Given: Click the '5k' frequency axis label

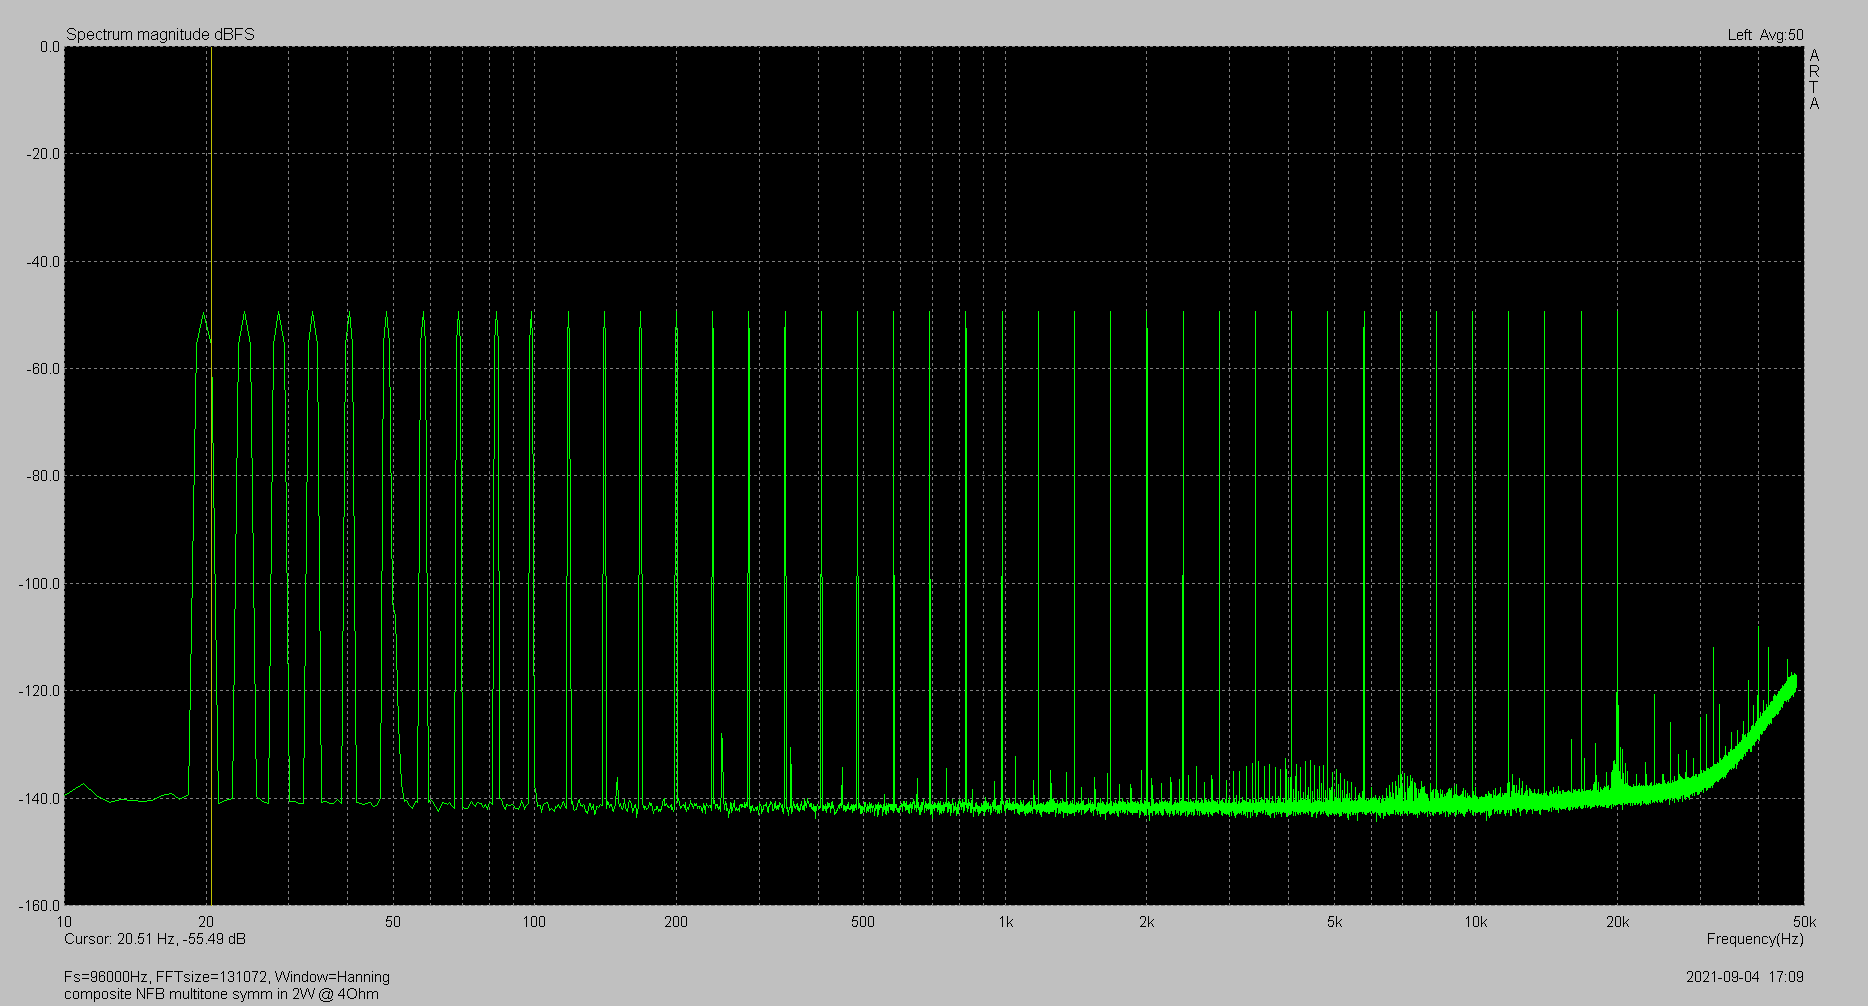Looking at the screenshot, I should (1334, 922).
